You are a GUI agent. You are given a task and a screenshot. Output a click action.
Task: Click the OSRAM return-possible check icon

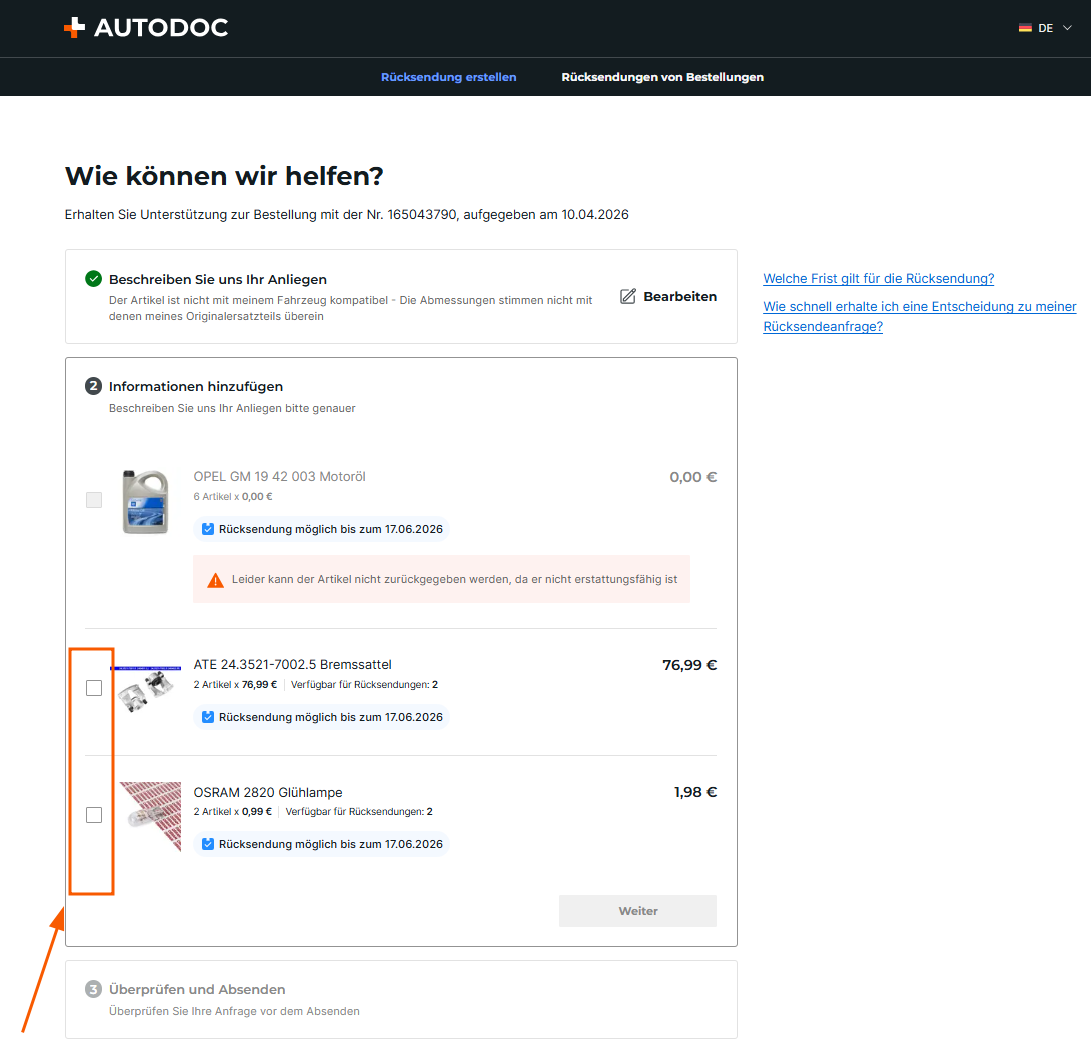coord(207,844)
